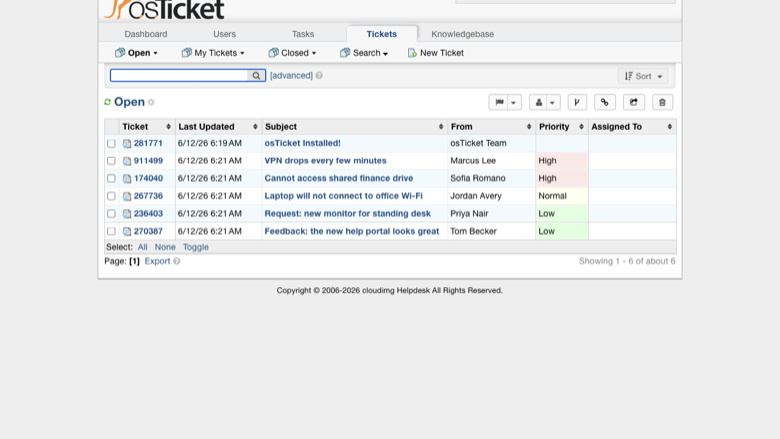Image resolution: width=780 pixels, height=439 pixels.
Task: Open ticket 911499 link
Action: (x=148, y=161)
